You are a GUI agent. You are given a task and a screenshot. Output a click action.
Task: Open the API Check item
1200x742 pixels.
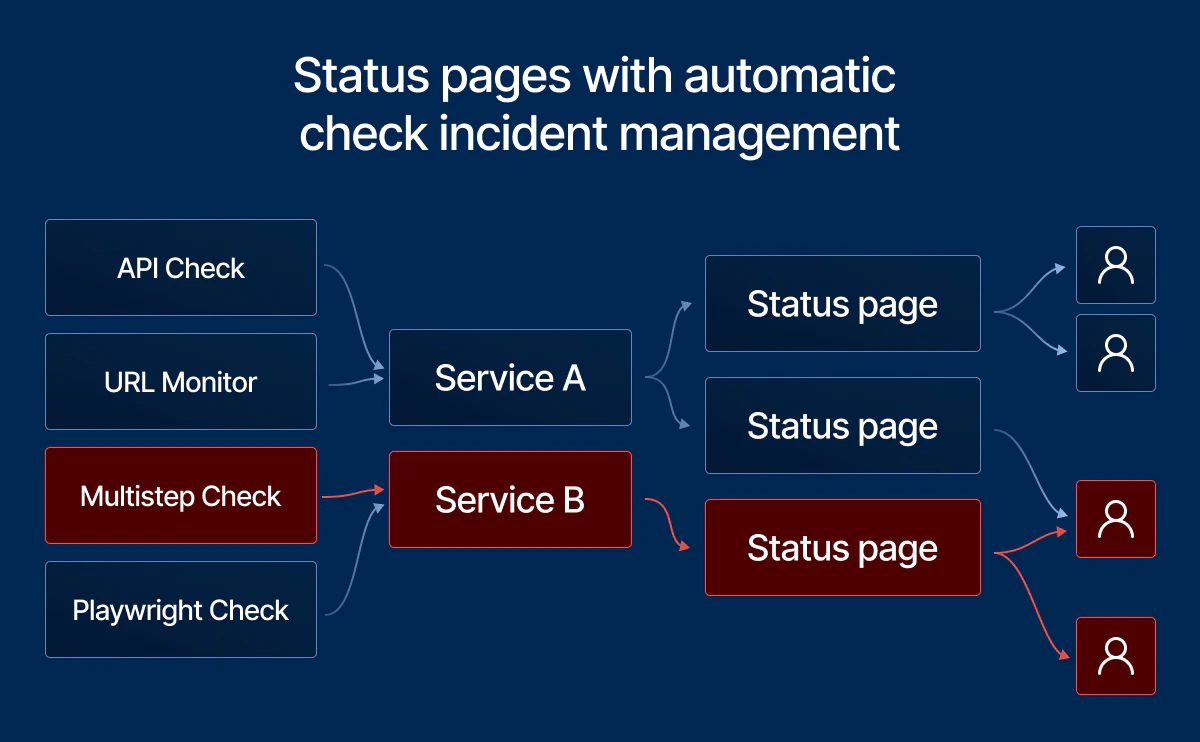pyautogui.click(x=180, y=267)
